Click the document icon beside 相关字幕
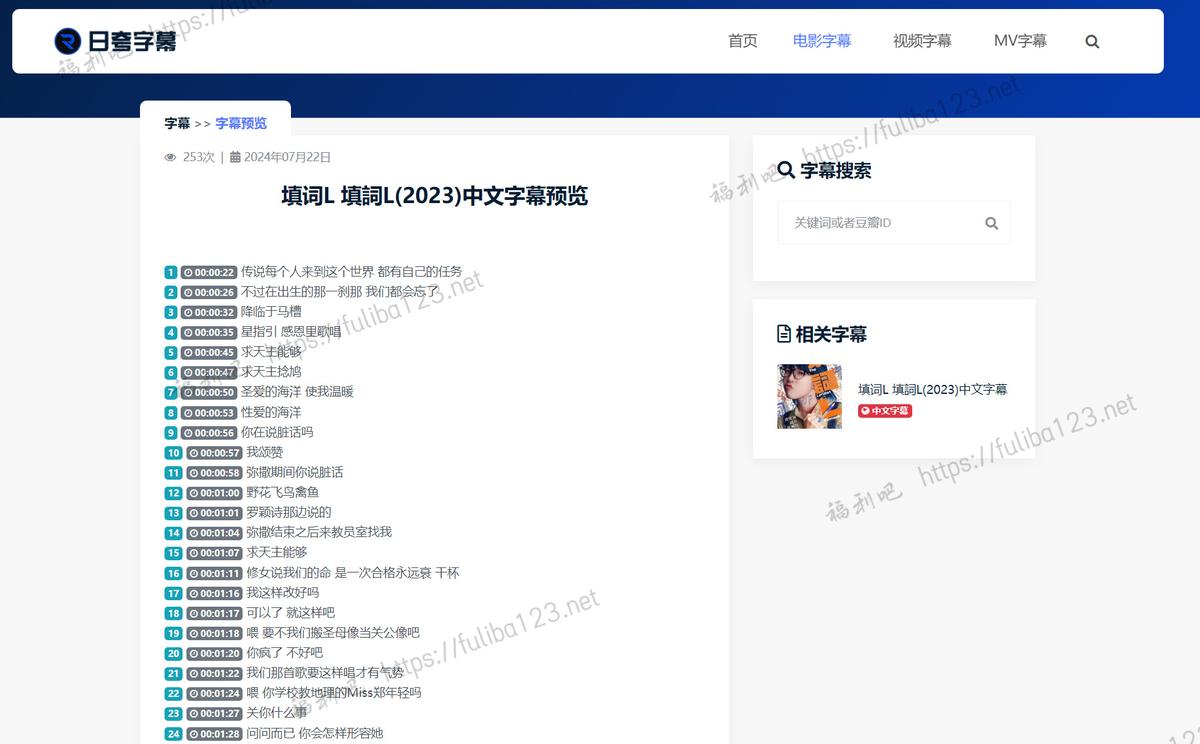1200x744 pixels. pos(784,334)
